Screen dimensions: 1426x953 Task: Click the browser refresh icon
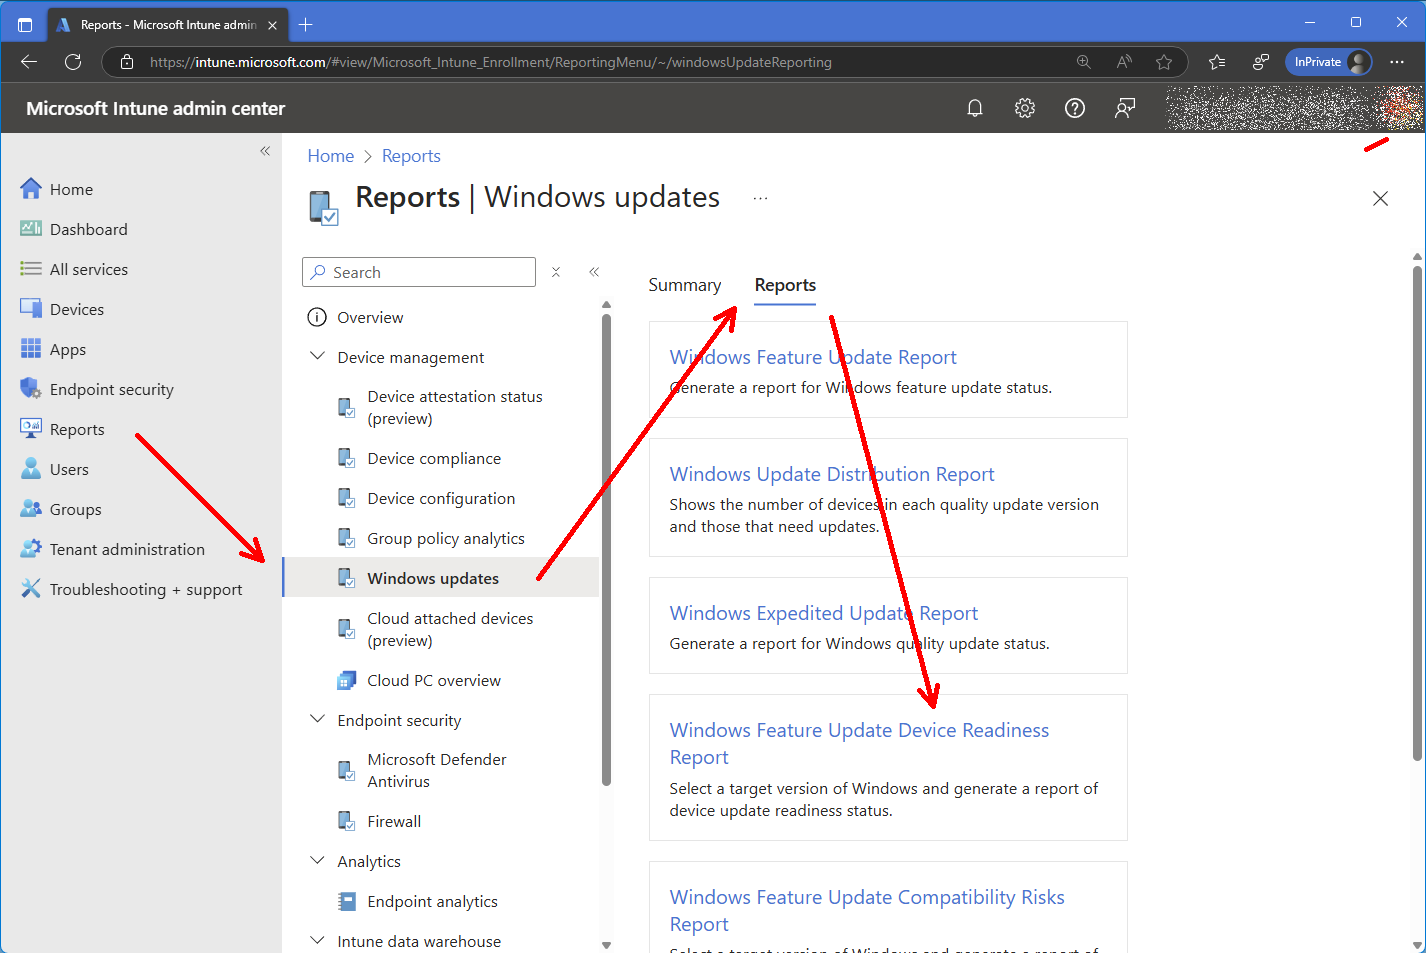pos(73,62)
